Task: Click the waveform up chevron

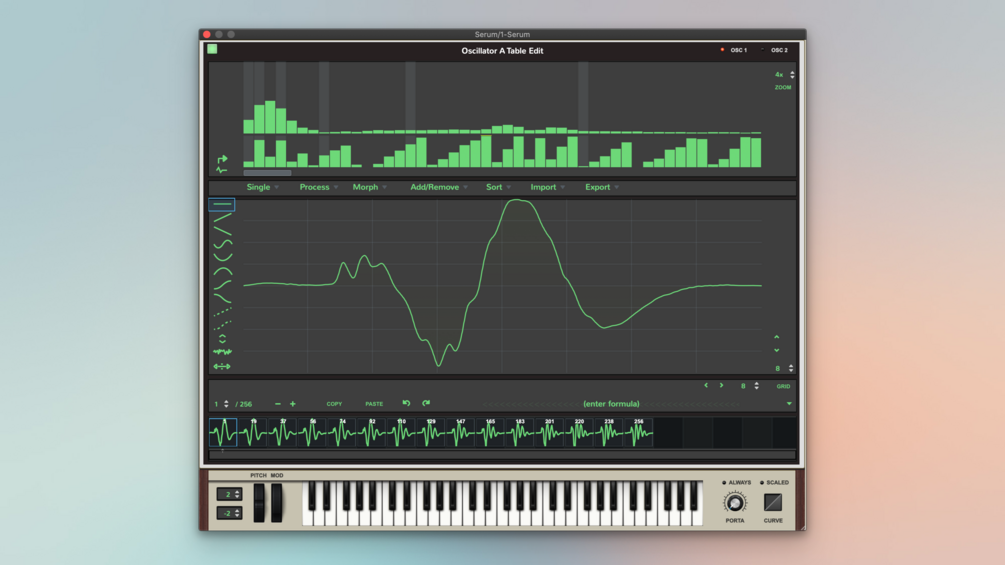Action: point(776,337)
